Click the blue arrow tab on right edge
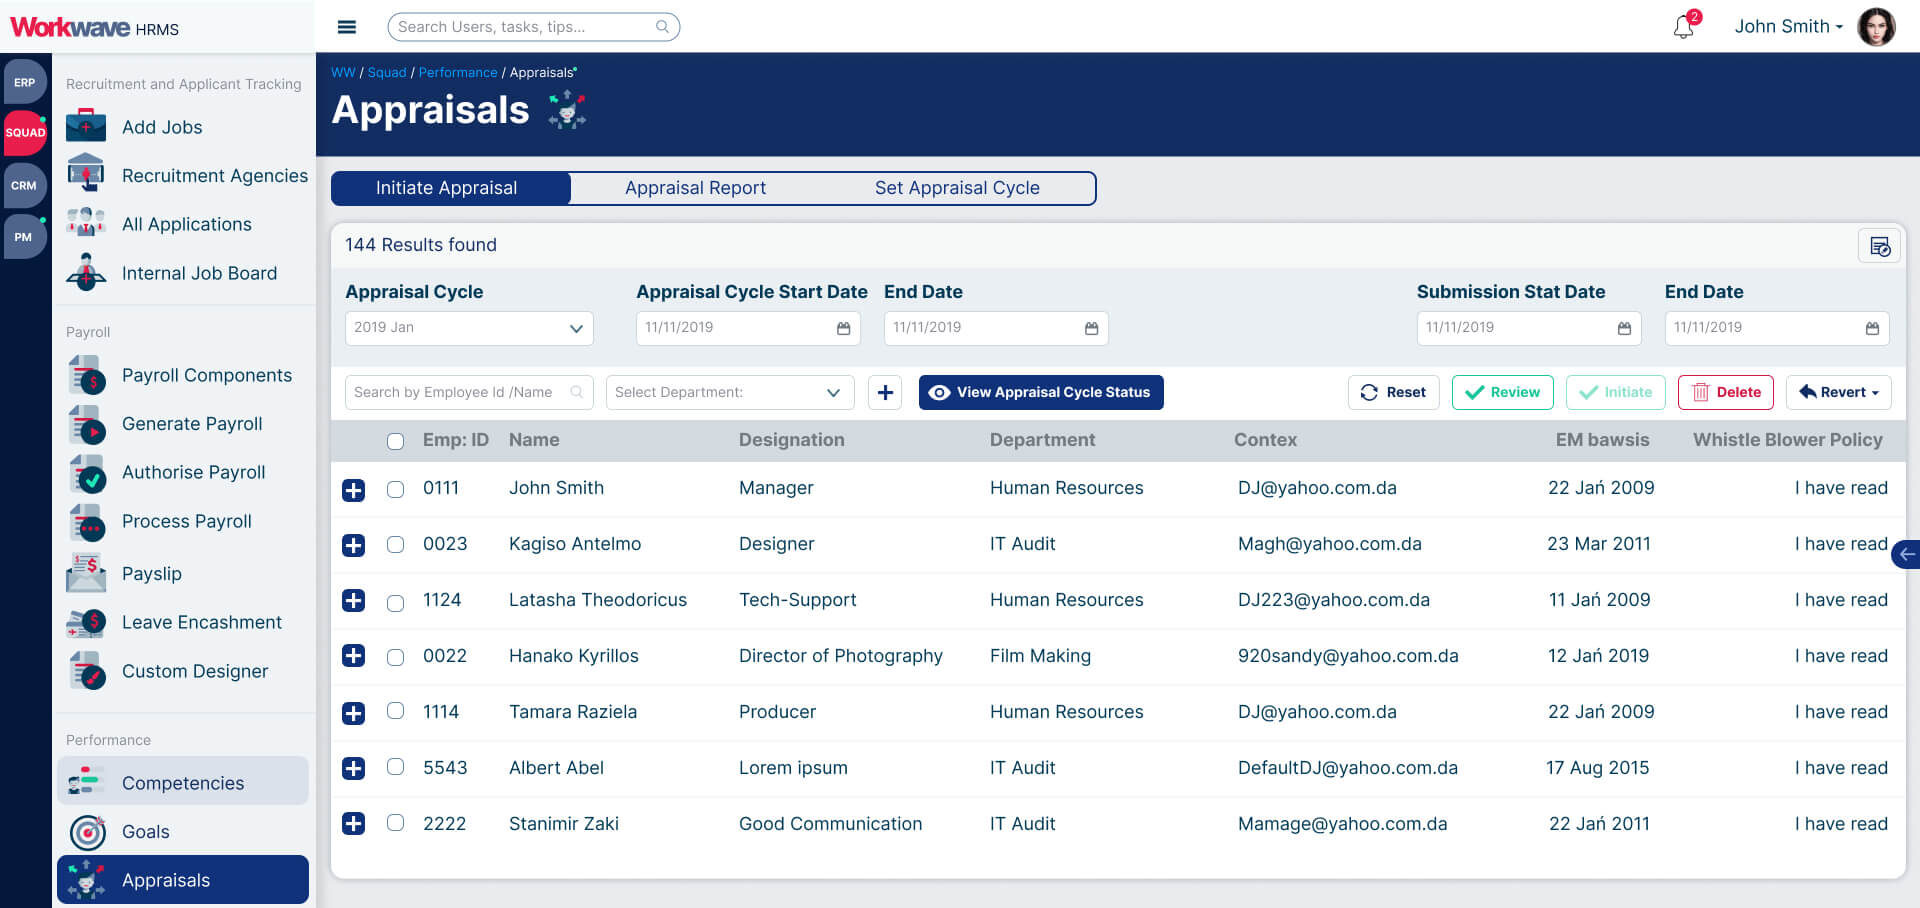 coord(1906,554)
